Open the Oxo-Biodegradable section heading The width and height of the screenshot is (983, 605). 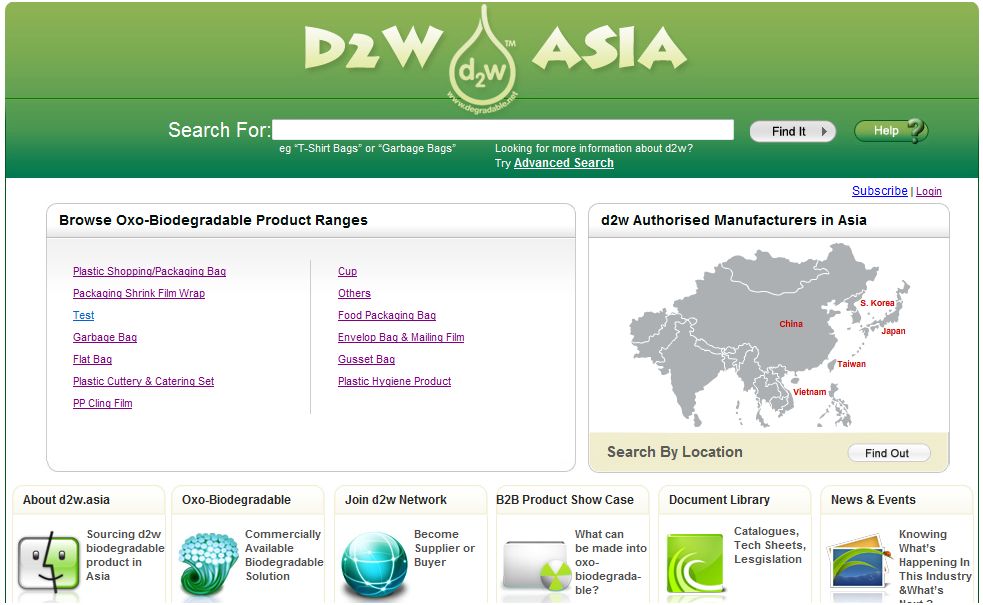(236, 500)
